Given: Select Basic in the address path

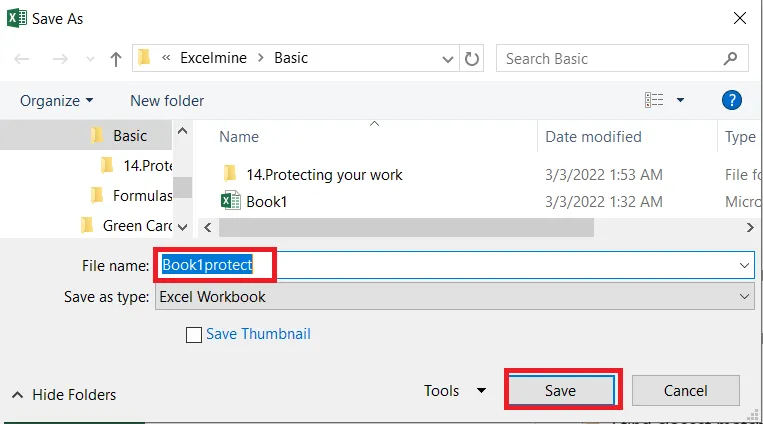Looking at the screenshot, I should pos(291,58).
